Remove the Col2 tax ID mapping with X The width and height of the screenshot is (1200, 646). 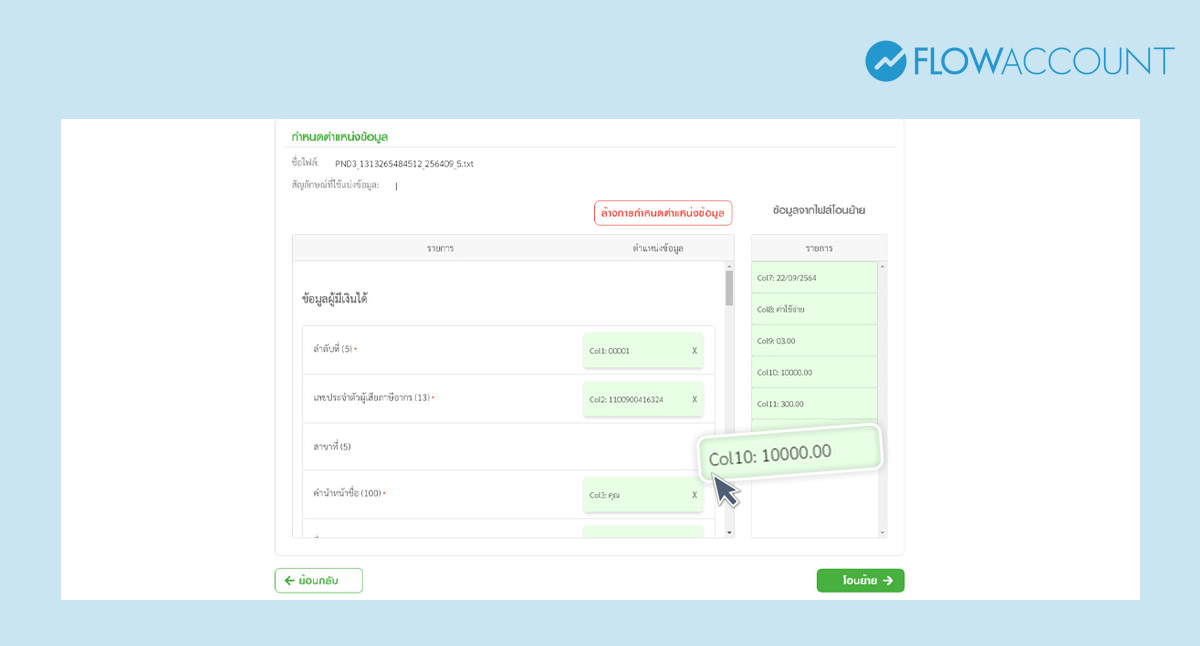pyautogui.click(x=694, y=399)
